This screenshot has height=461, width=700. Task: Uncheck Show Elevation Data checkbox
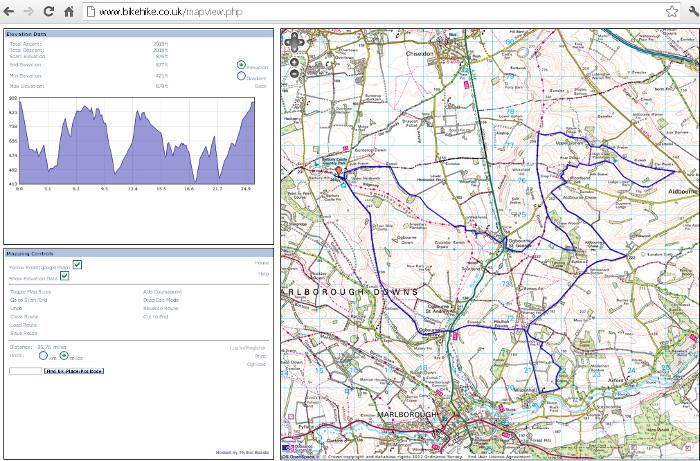tap(64, 276)
